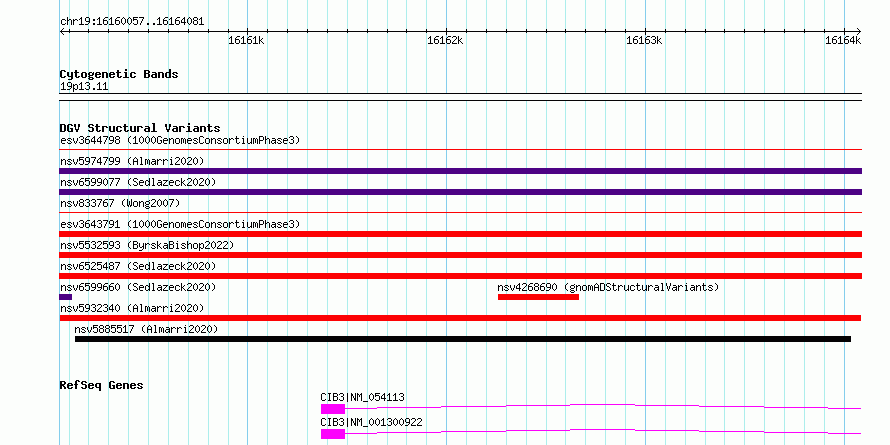
Task: Click the 16164k ruler marker
Action: tap(843, 40)
